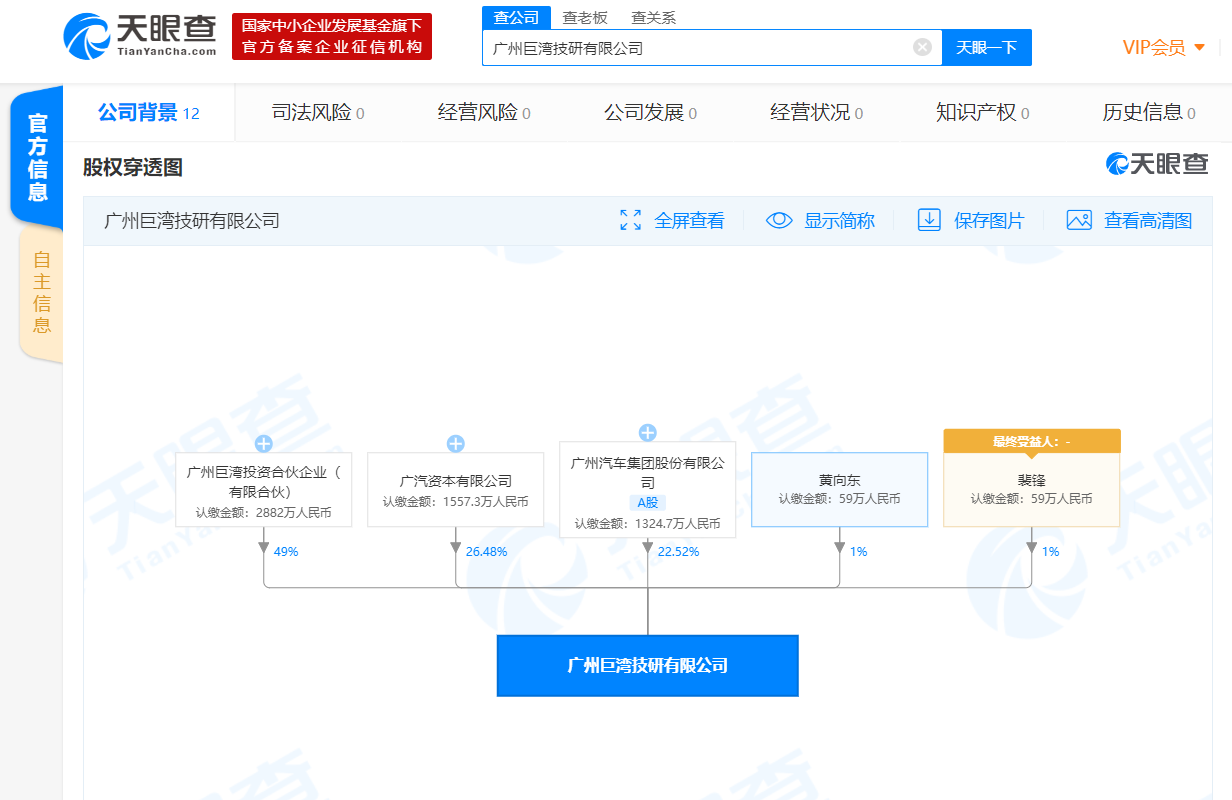
Task: Open the 经营风险 tab
Action: click(484, 113)
